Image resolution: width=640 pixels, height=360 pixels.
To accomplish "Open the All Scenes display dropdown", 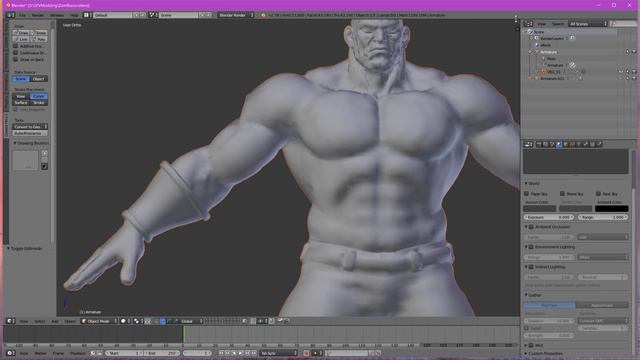I will 588,24.
